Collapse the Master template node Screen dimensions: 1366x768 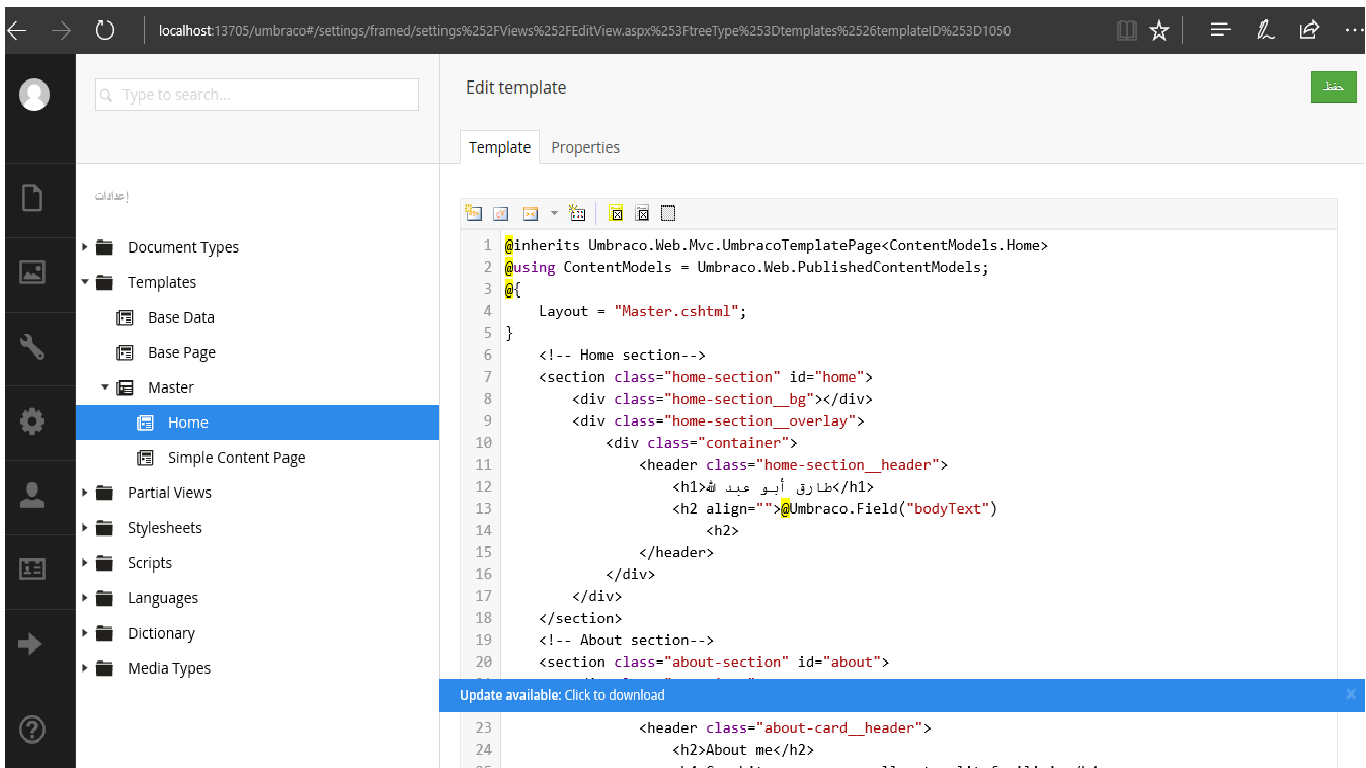(105, 387)
